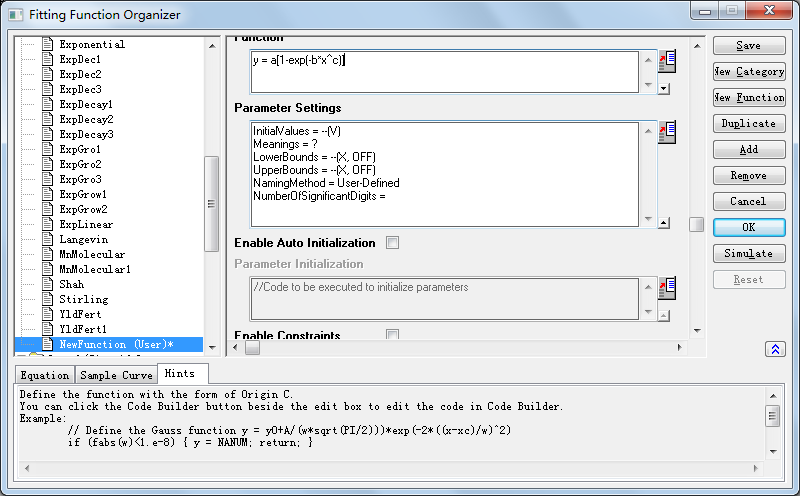Click the Simulate button
Image resolution: width=800 pixels, height=496 pixels.
[x=748, y=253]
